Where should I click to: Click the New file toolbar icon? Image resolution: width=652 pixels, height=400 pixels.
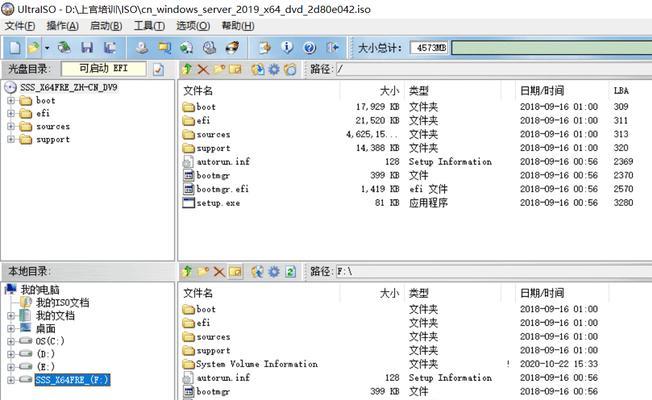tap(15, 47)
